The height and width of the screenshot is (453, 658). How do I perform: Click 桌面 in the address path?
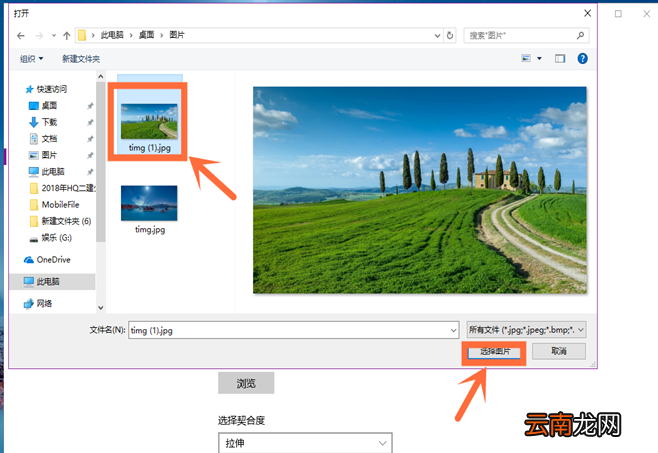pyautogui.click(x=146, y=35)
